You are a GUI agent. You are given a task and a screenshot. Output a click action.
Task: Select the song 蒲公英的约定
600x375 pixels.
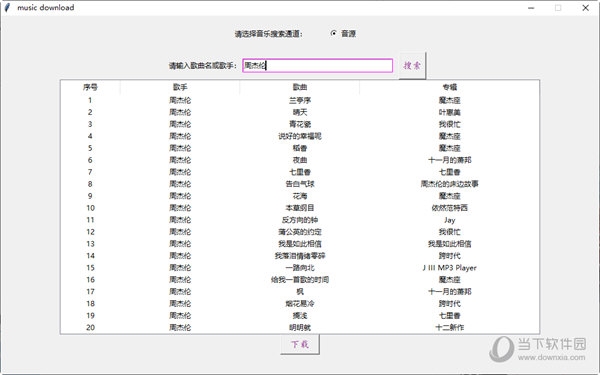pyautogui.click(x=300, y=232)
